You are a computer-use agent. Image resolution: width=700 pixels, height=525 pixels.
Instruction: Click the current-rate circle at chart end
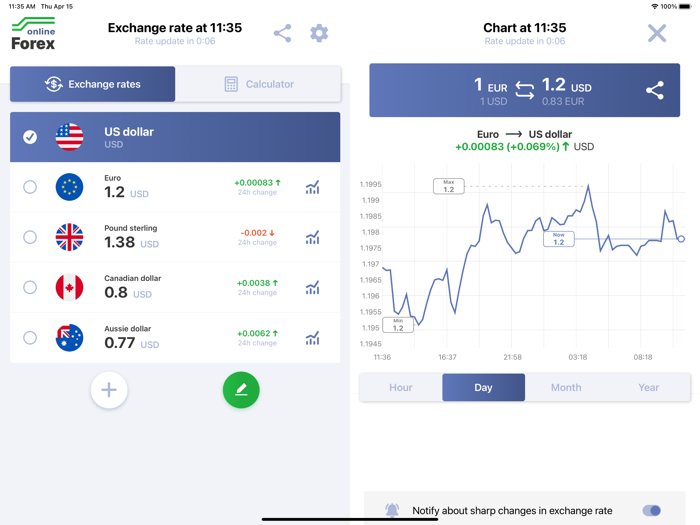pos(681,239)
